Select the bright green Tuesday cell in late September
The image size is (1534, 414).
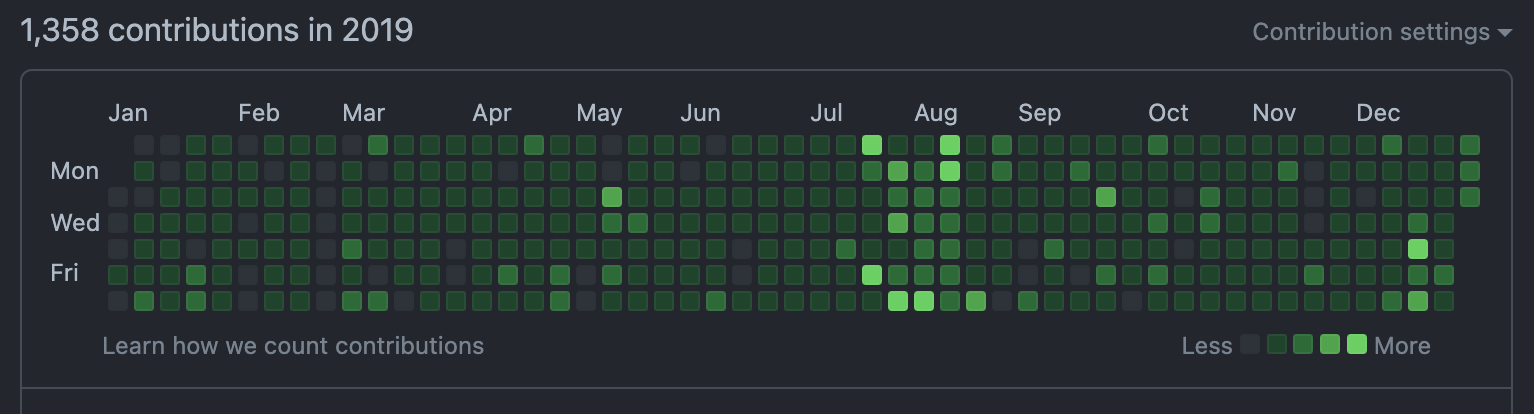click(x=1106, y=197)
